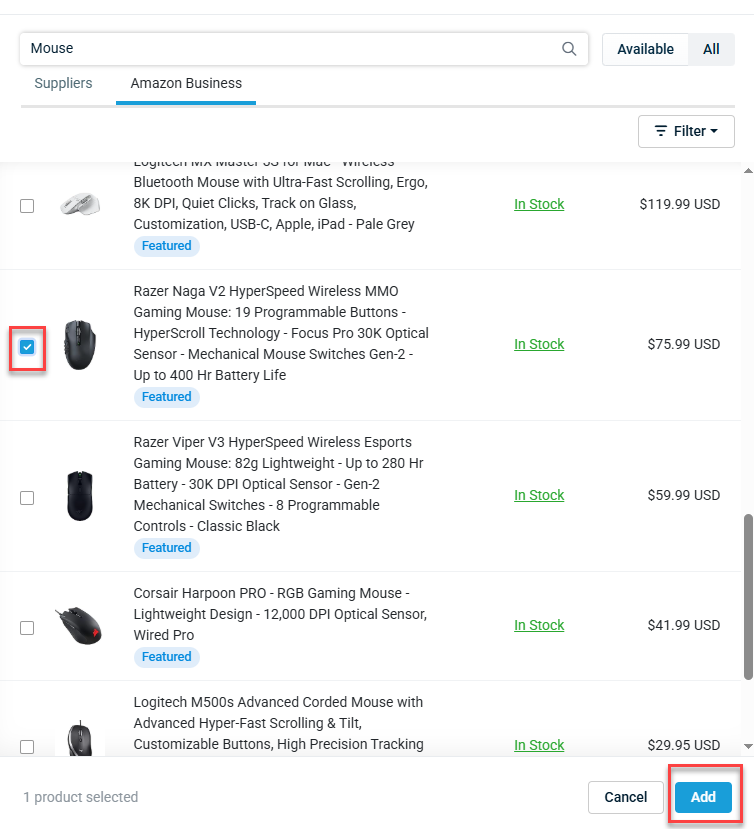
Task: Click the Add button
Action: [703, 797]
